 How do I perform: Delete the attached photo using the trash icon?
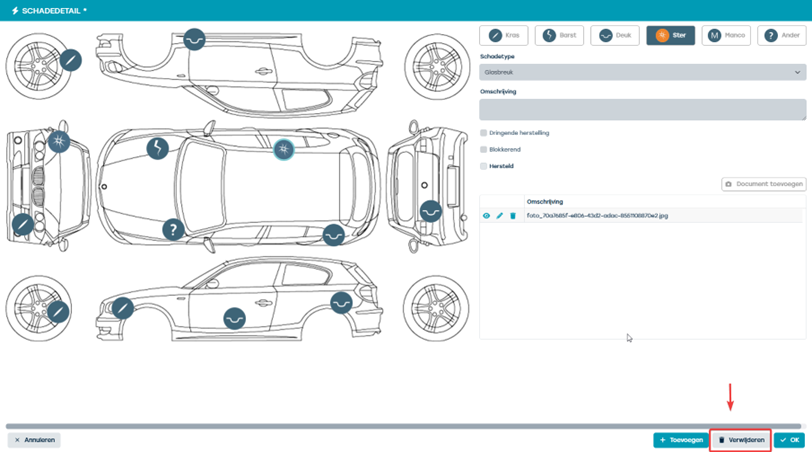click(513, 216)
